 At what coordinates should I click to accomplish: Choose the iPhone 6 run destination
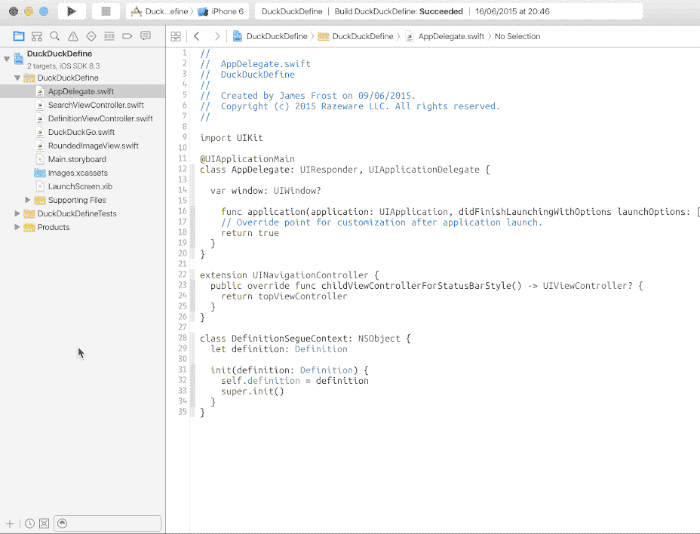pyautogui.click(x=221, y=11)
